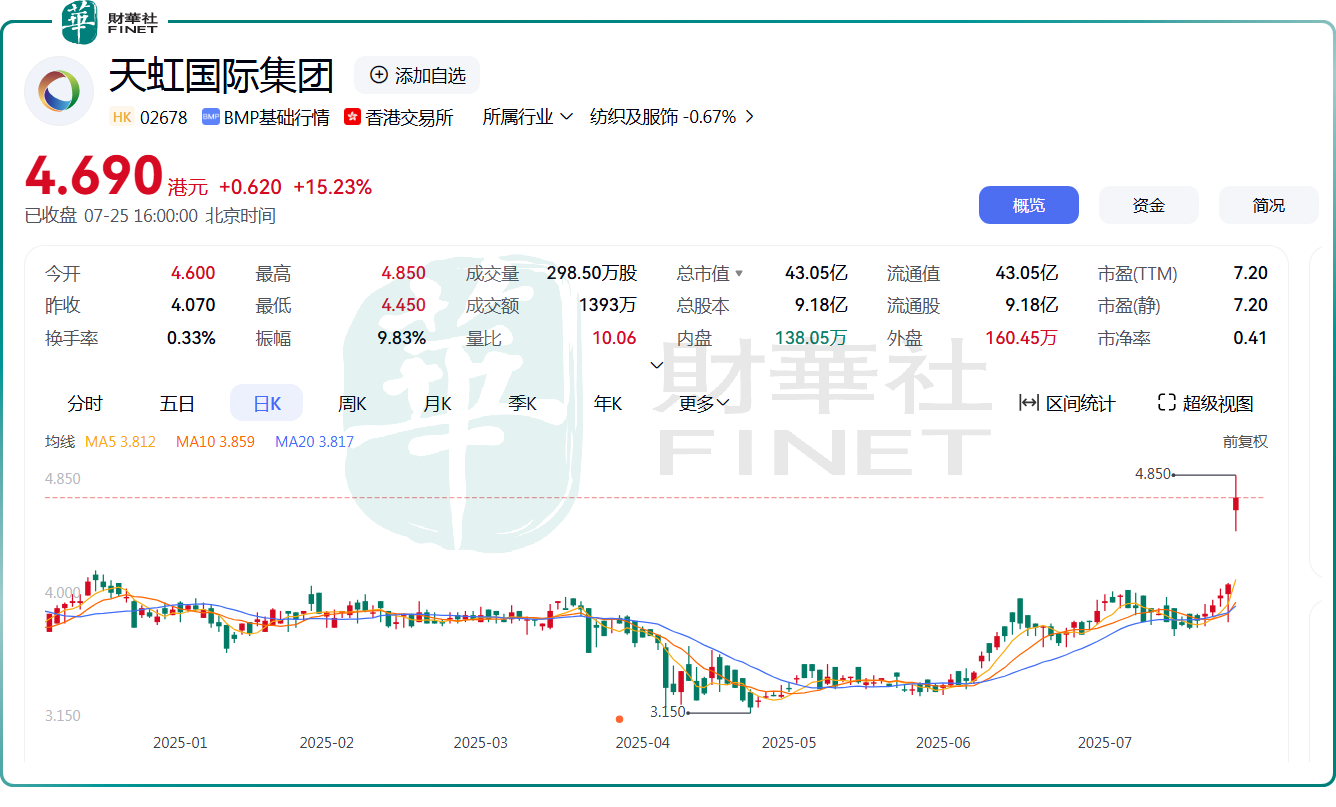The image size is (1336, 807).
Task: Select the 分时 chart tab
Action: pos(85,403)
